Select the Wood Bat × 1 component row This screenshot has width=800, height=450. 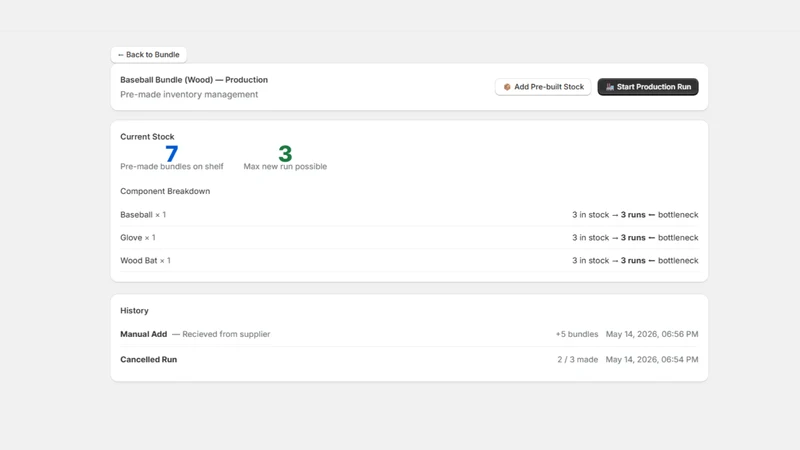(409, 261)
